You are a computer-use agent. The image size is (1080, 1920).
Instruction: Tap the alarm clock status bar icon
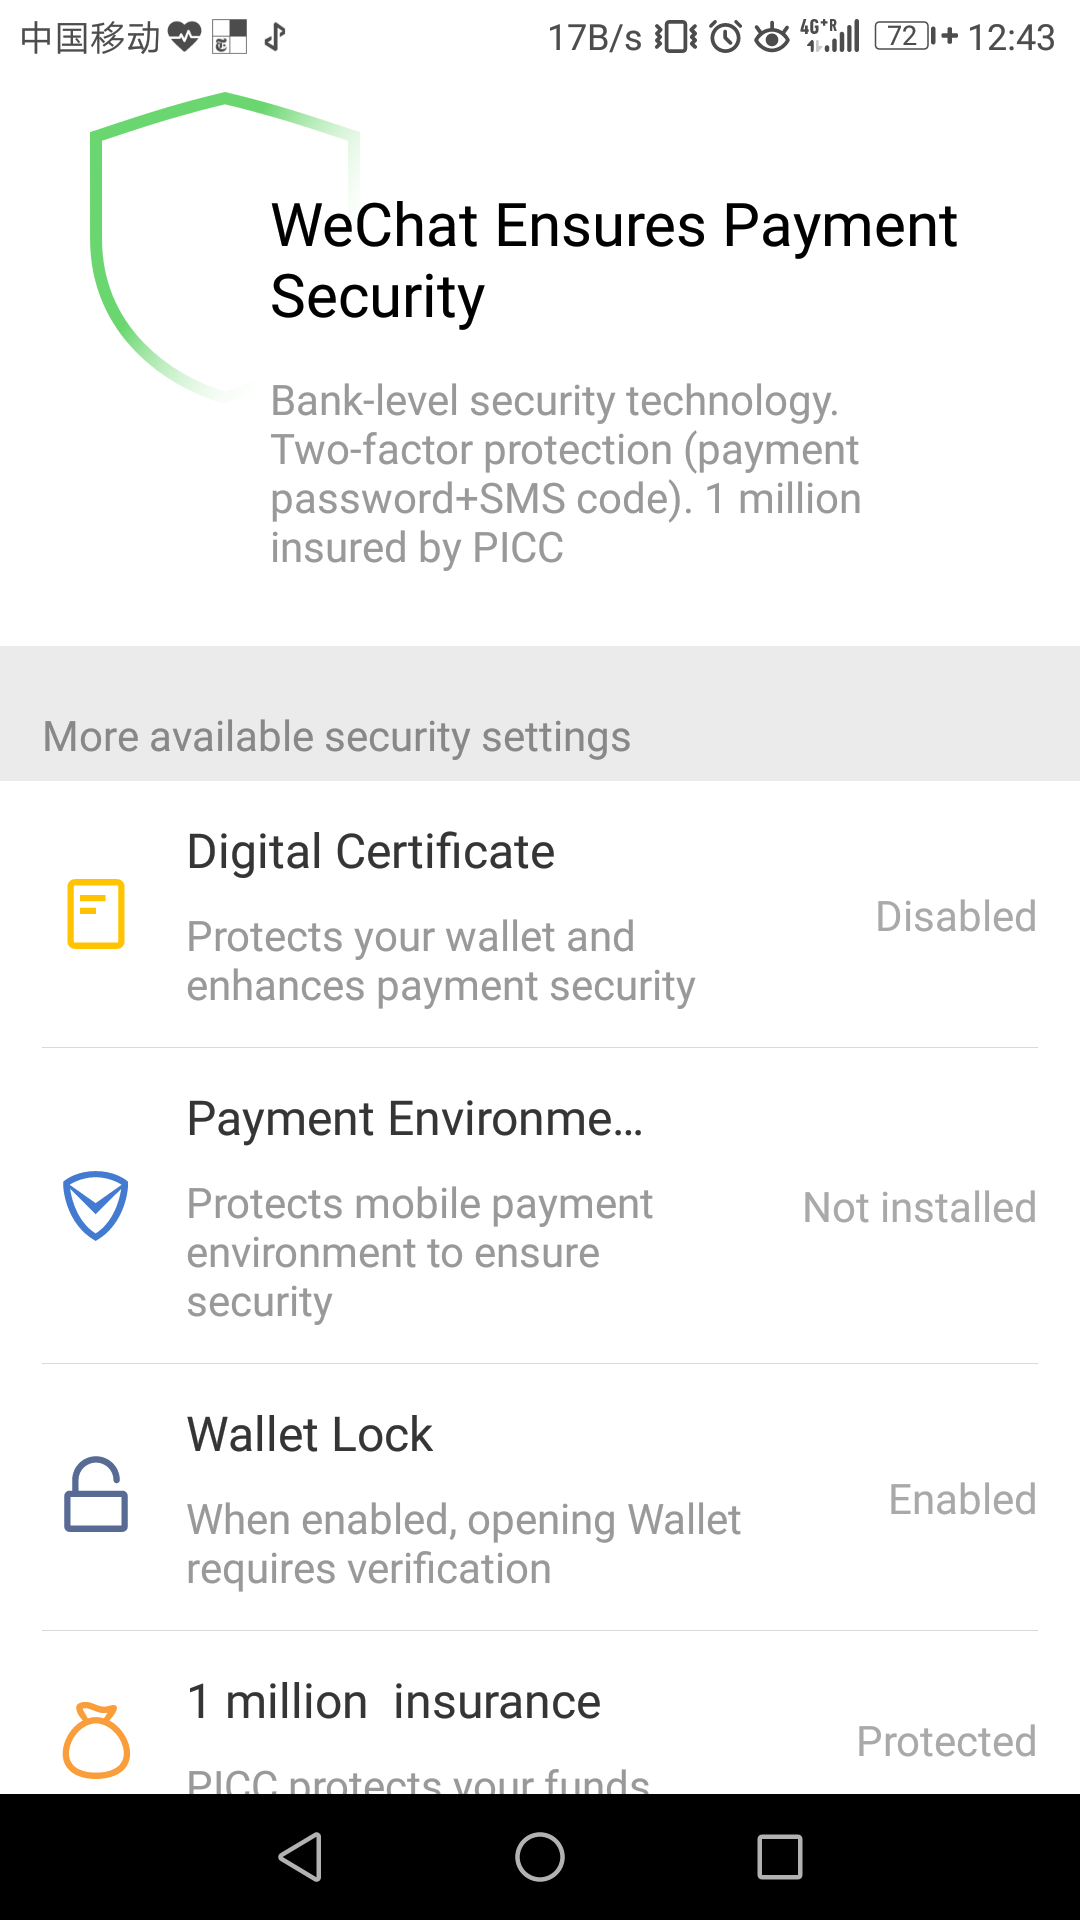tap(726, 37)
